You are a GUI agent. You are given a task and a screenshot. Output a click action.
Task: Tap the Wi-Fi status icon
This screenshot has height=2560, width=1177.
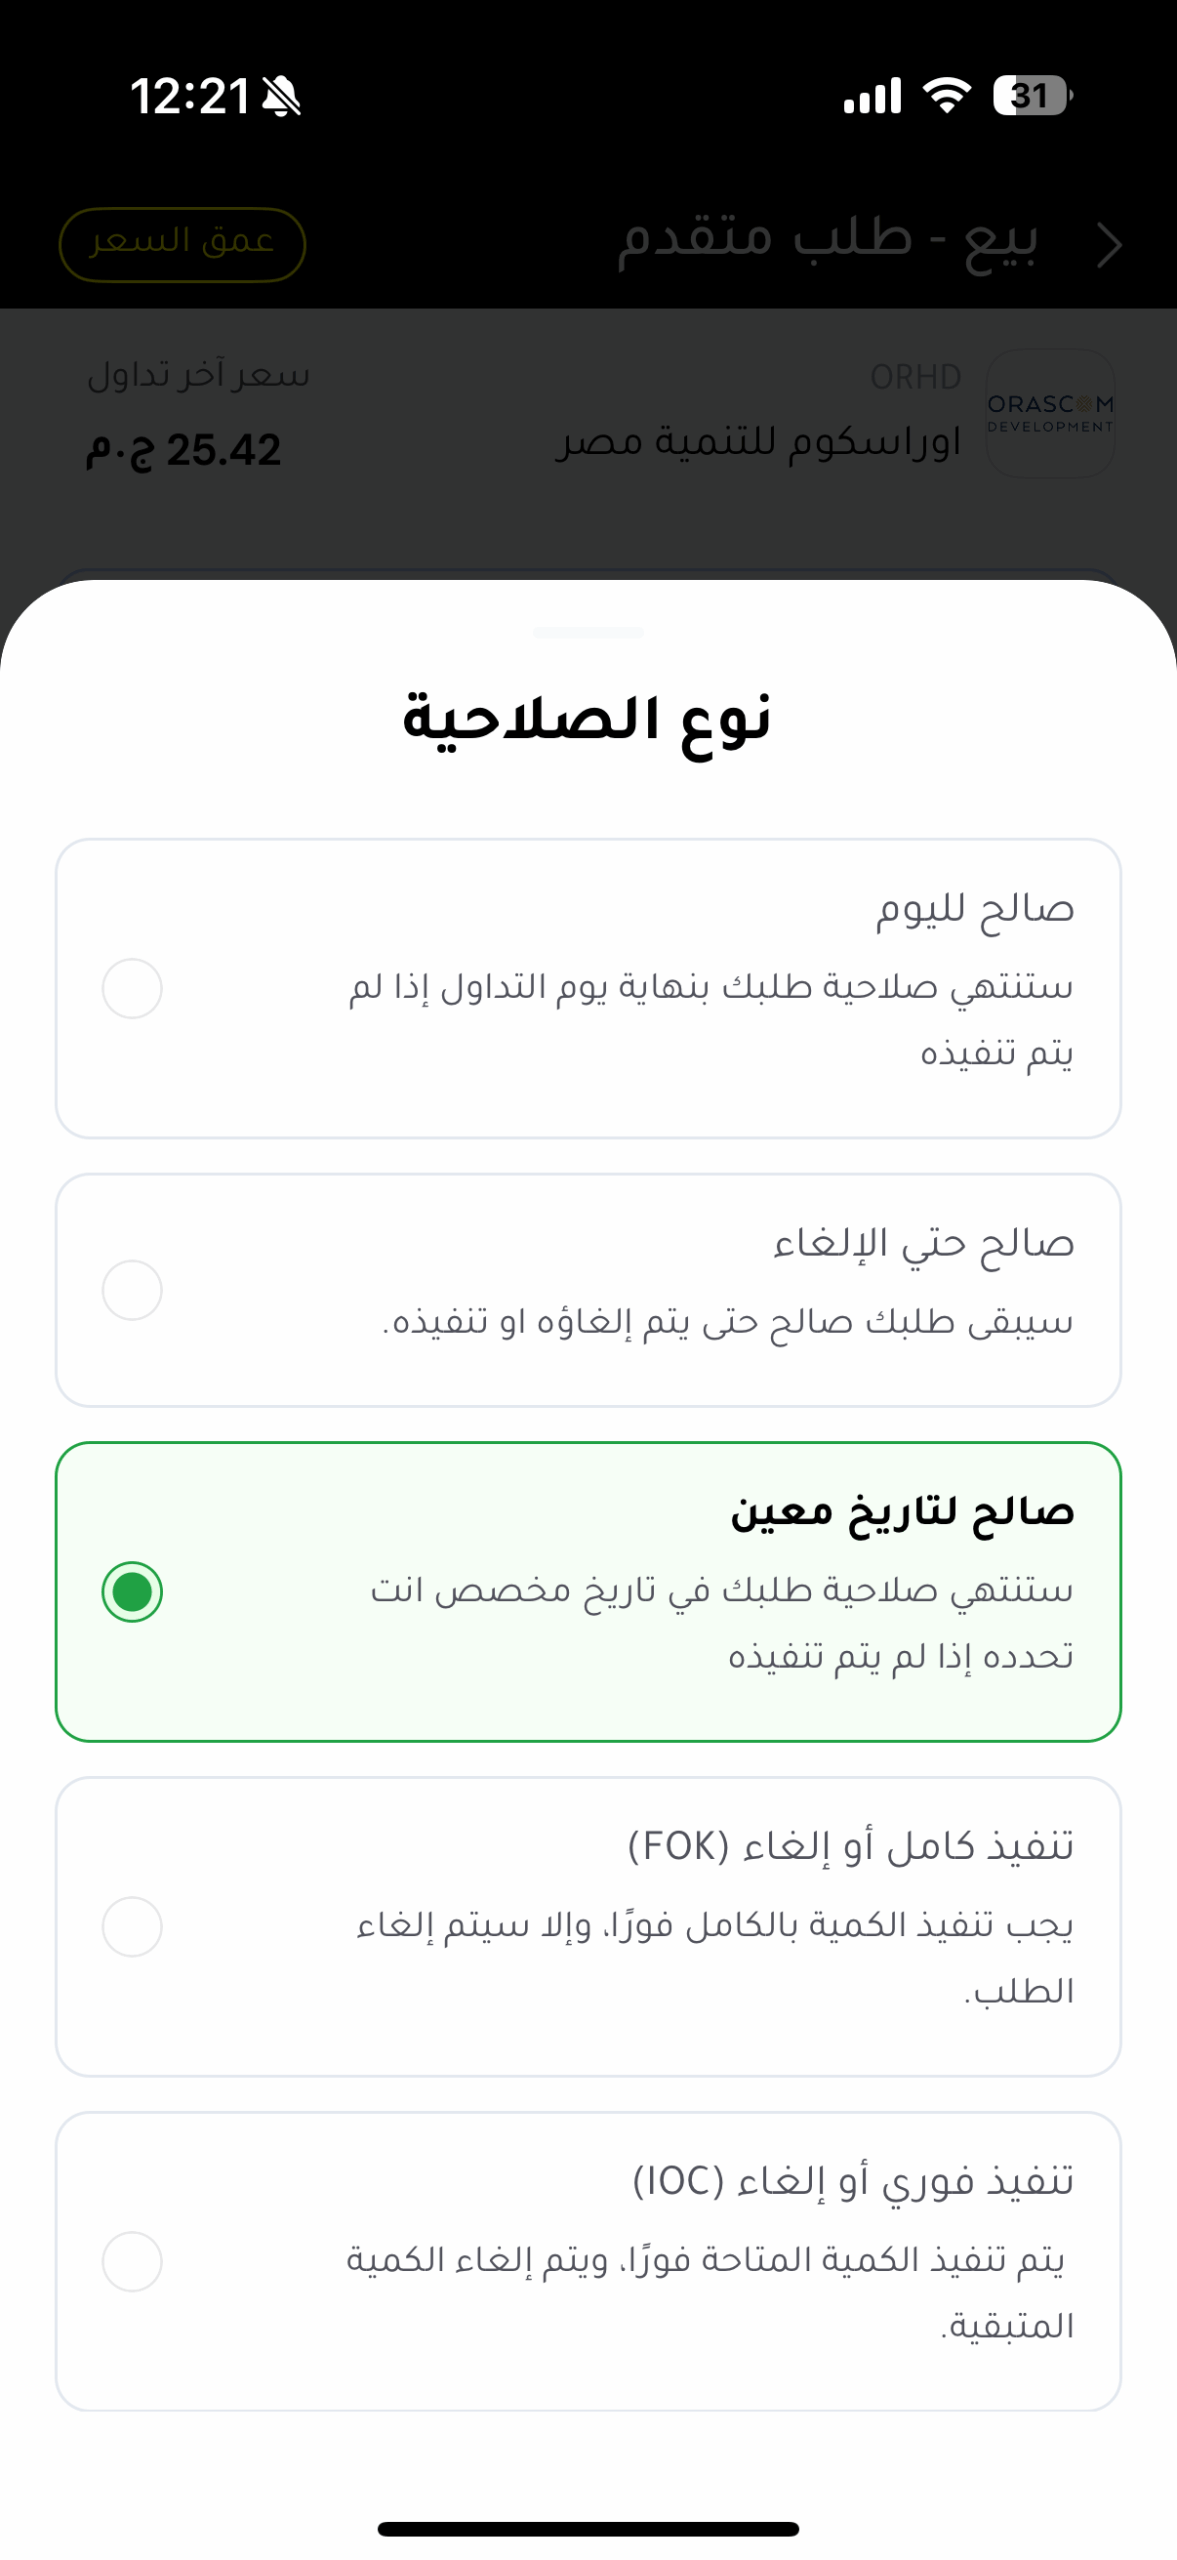click(x=946, y=96)
